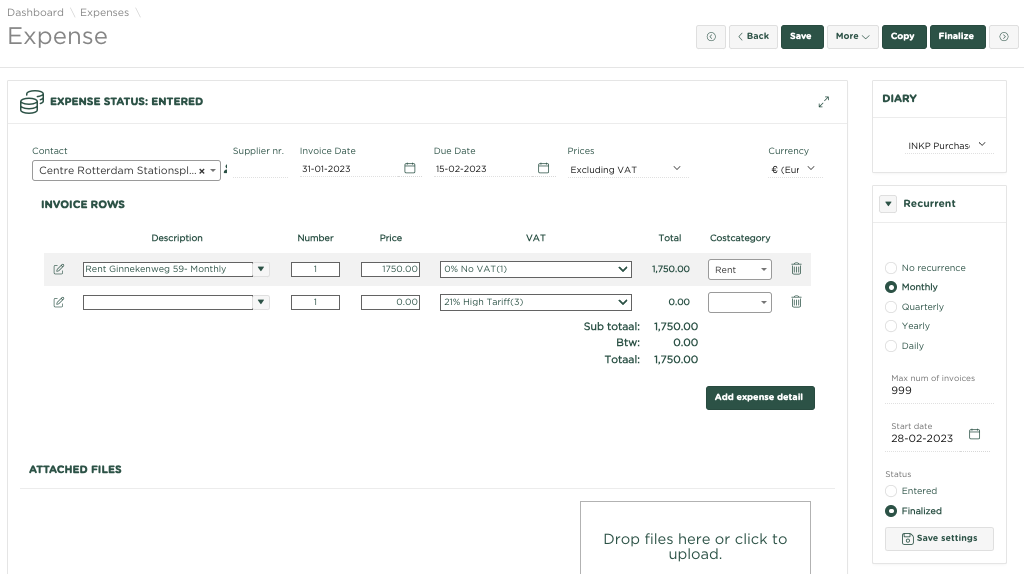The width and height of the screenshot is (1024, 574).
Task: Edit the Rent Ginnekenweg invoice row
Action: [x=59, y=269]
